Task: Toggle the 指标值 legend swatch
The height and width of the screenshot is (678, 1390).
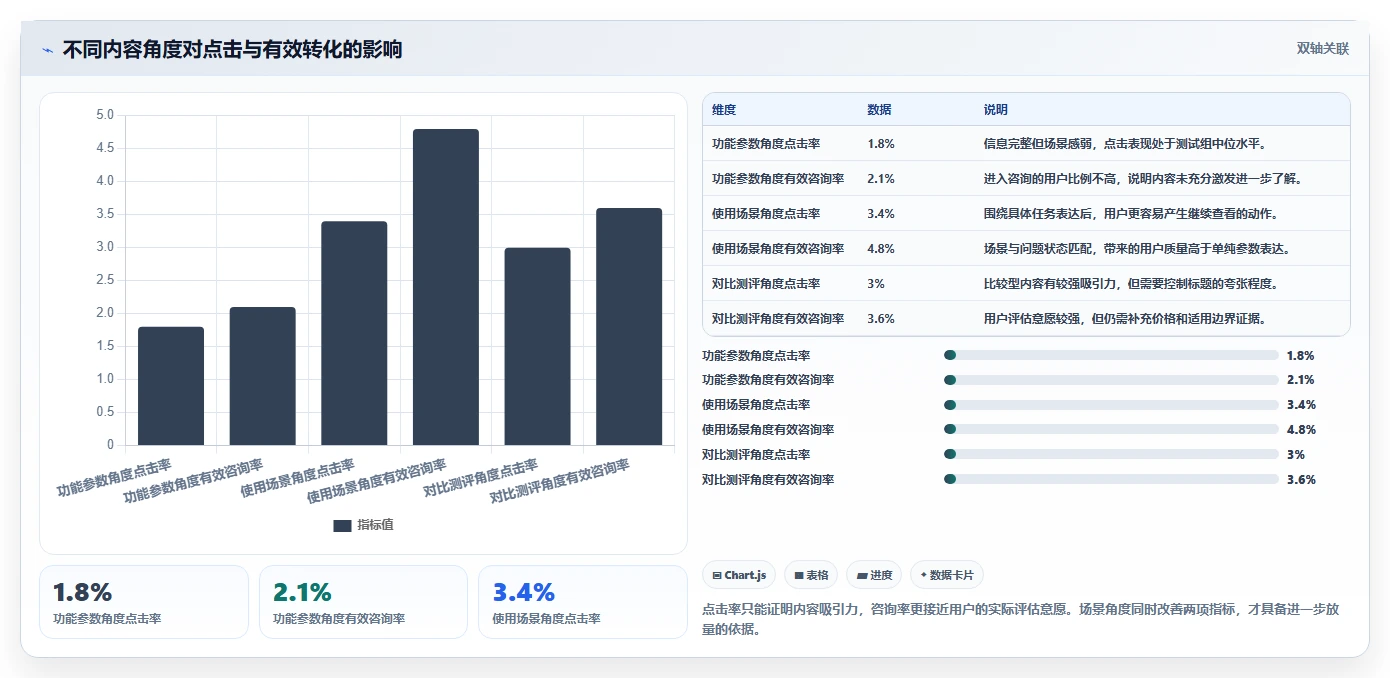Action: tap(342, 525)
